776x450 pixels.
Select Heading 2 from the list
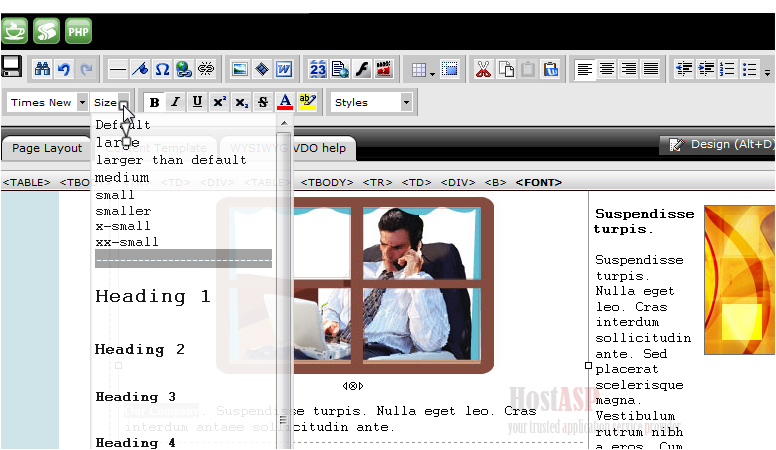[x=140, y=349]
